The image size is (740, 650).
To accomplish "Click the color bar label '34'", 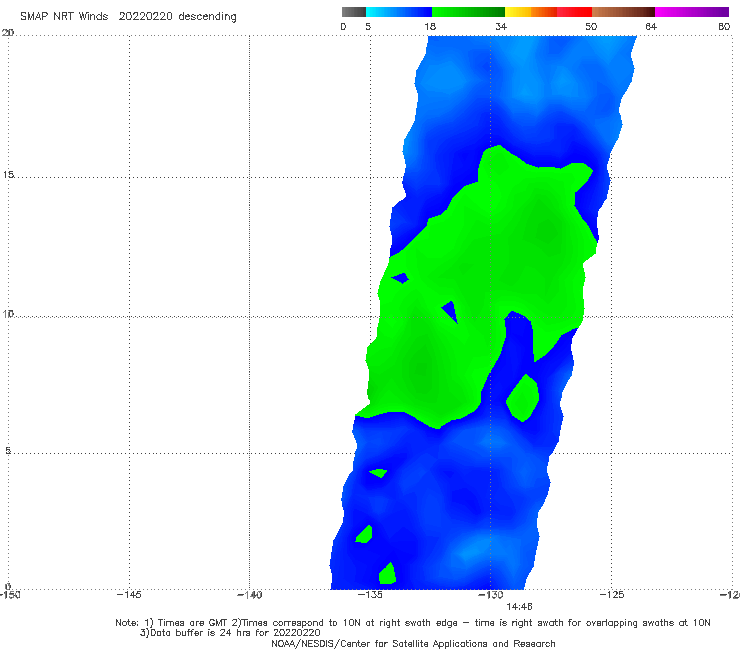I will 501,27.
